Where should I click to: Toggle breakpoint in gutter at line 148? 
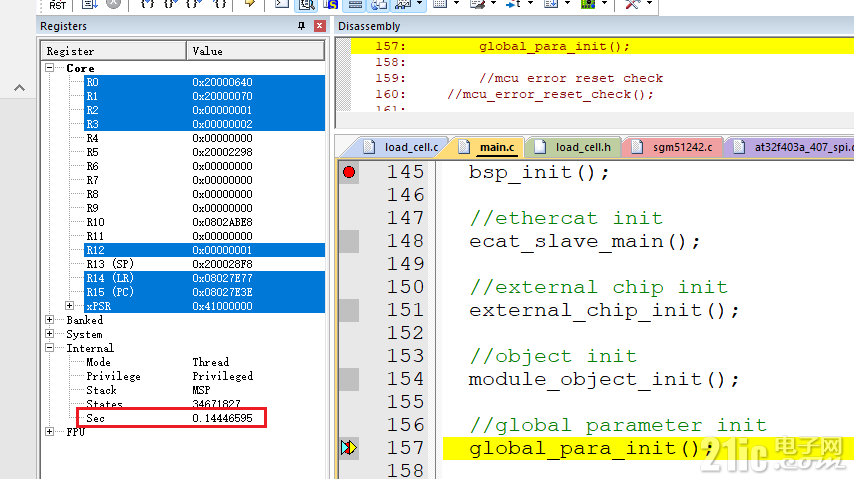349,241
